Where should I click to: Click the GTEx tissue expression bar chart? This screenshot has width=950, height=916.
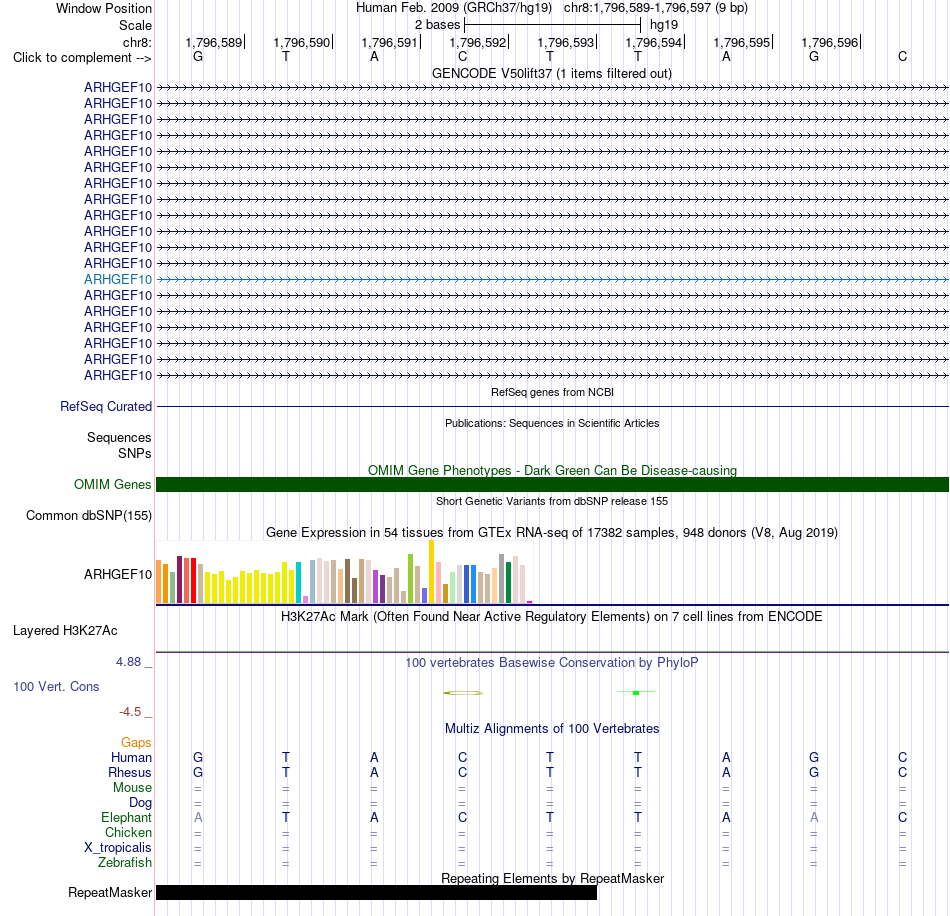(x=344, y=572)
